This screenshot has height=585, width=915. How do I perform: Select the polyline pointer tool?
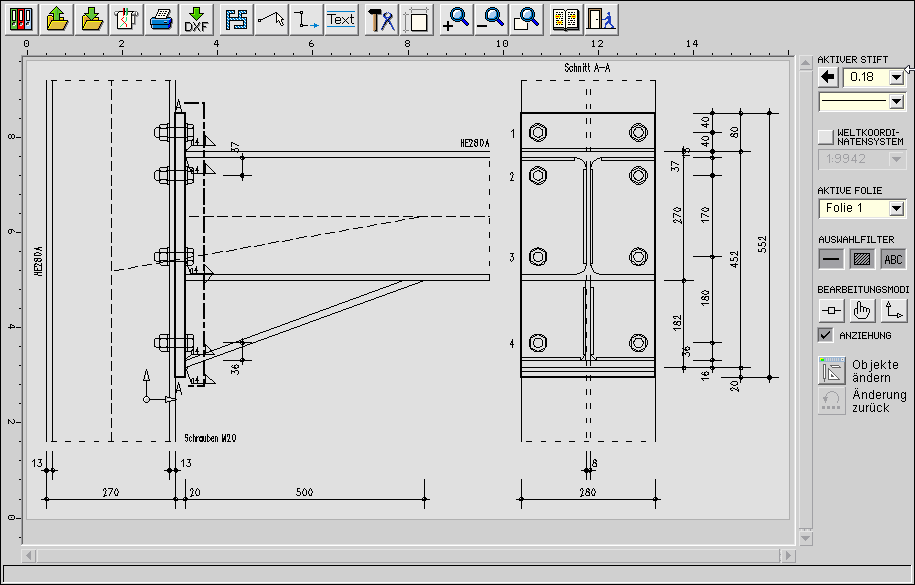point(271,19)
